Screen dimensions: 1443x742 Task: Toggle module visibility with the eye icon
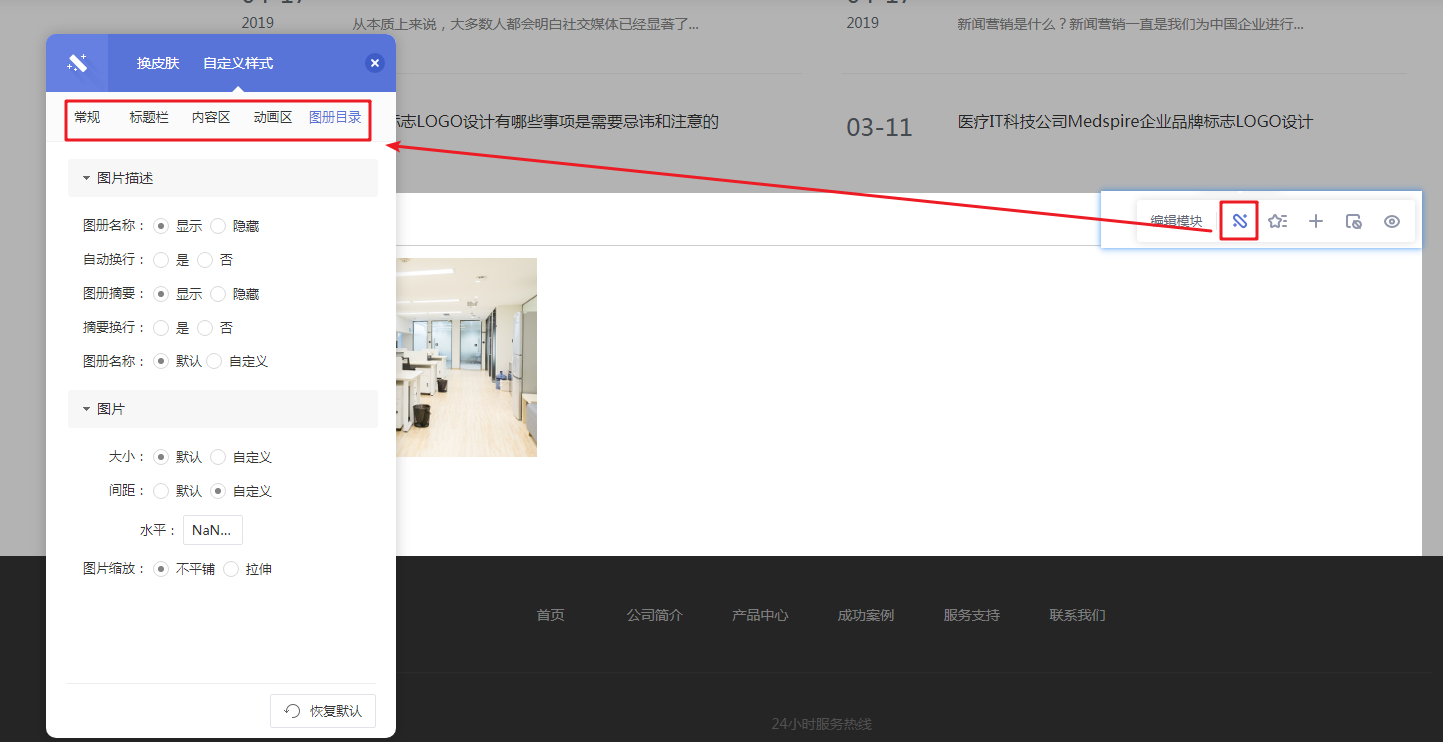[x=1392, y=221]
